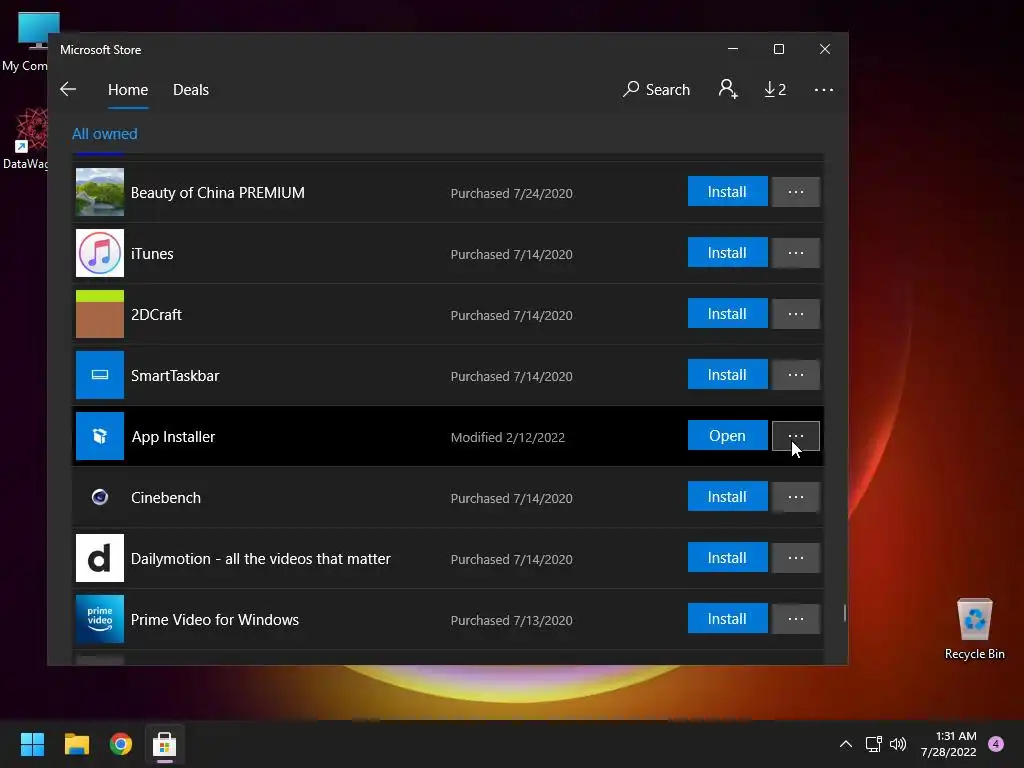Screen dimensions: 1024x768
Task: Open more options for Beauty of China PREMIUM
Action: (795, 192)
